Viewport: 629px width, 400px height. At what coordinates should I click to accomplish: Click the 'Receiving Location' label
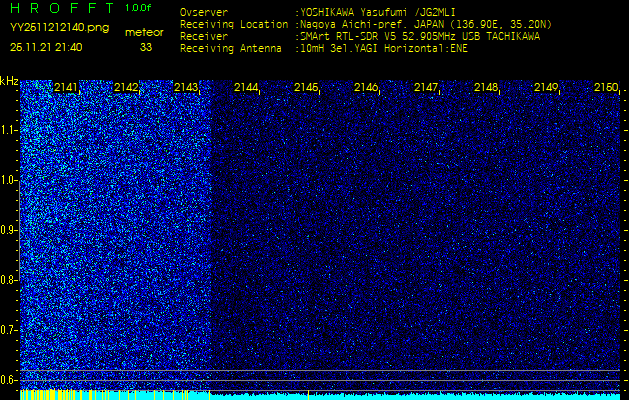(x=234, y=24)
